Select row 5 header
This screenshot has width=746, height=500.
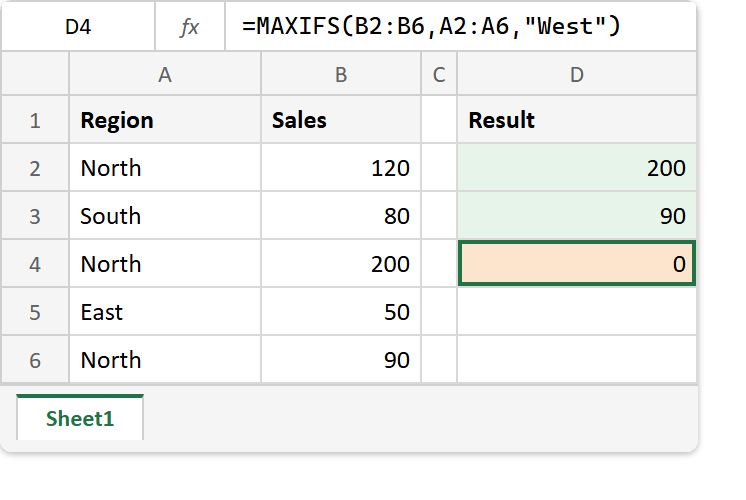35,312
